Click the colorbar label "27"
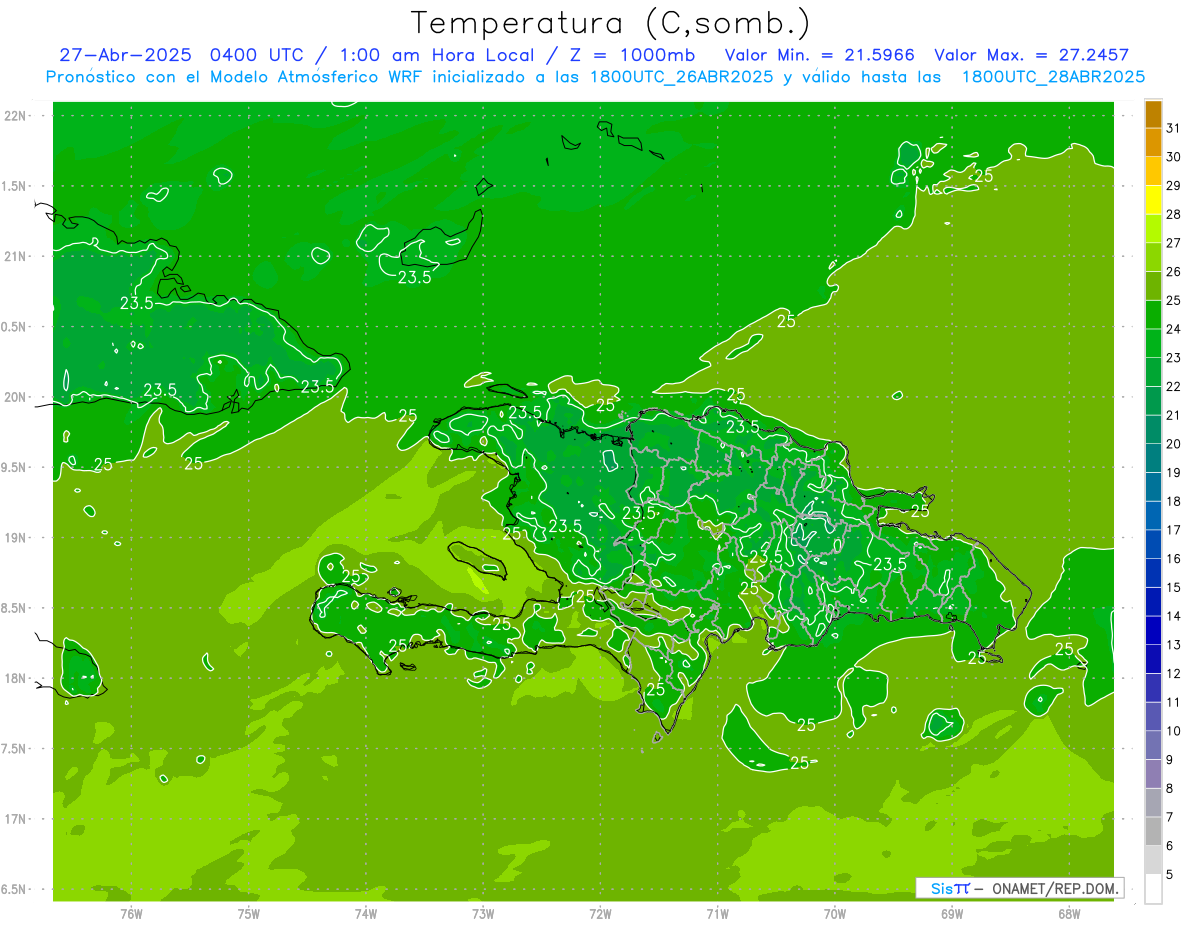The height and width of the screenshot is (927, 1200). point(1174,243)
